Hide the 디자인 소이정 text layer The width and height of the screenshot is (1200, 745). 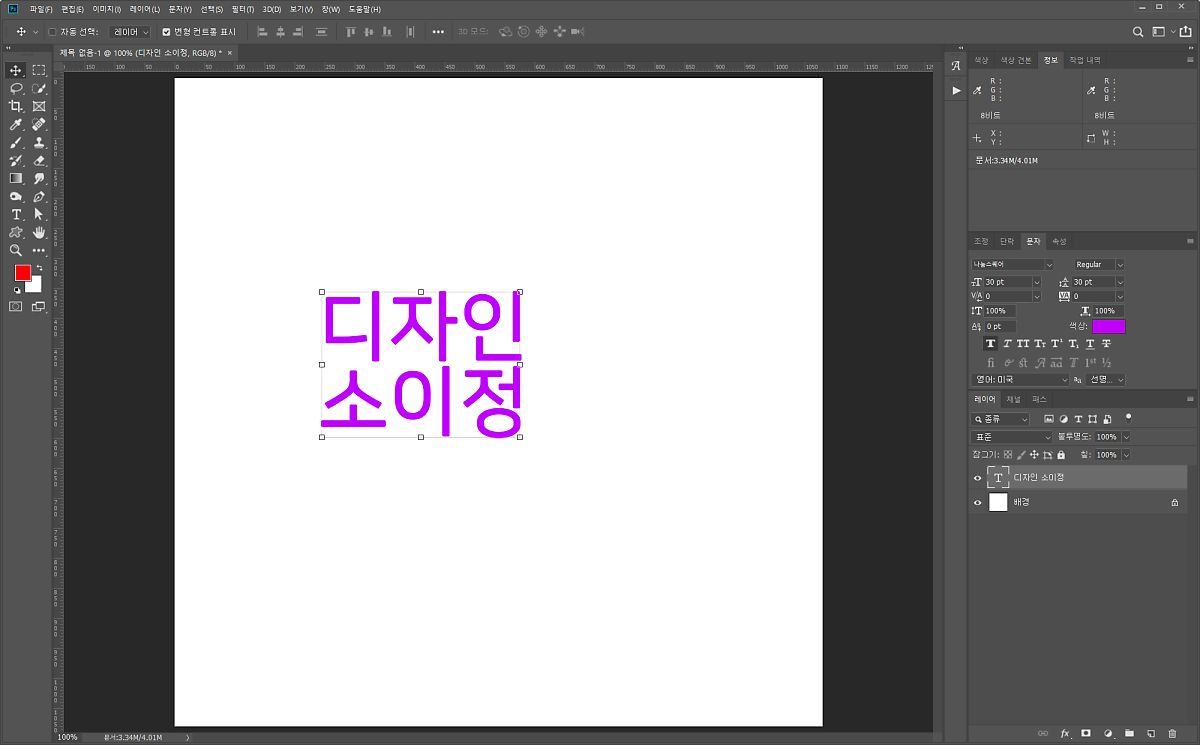tap(978, 478)
